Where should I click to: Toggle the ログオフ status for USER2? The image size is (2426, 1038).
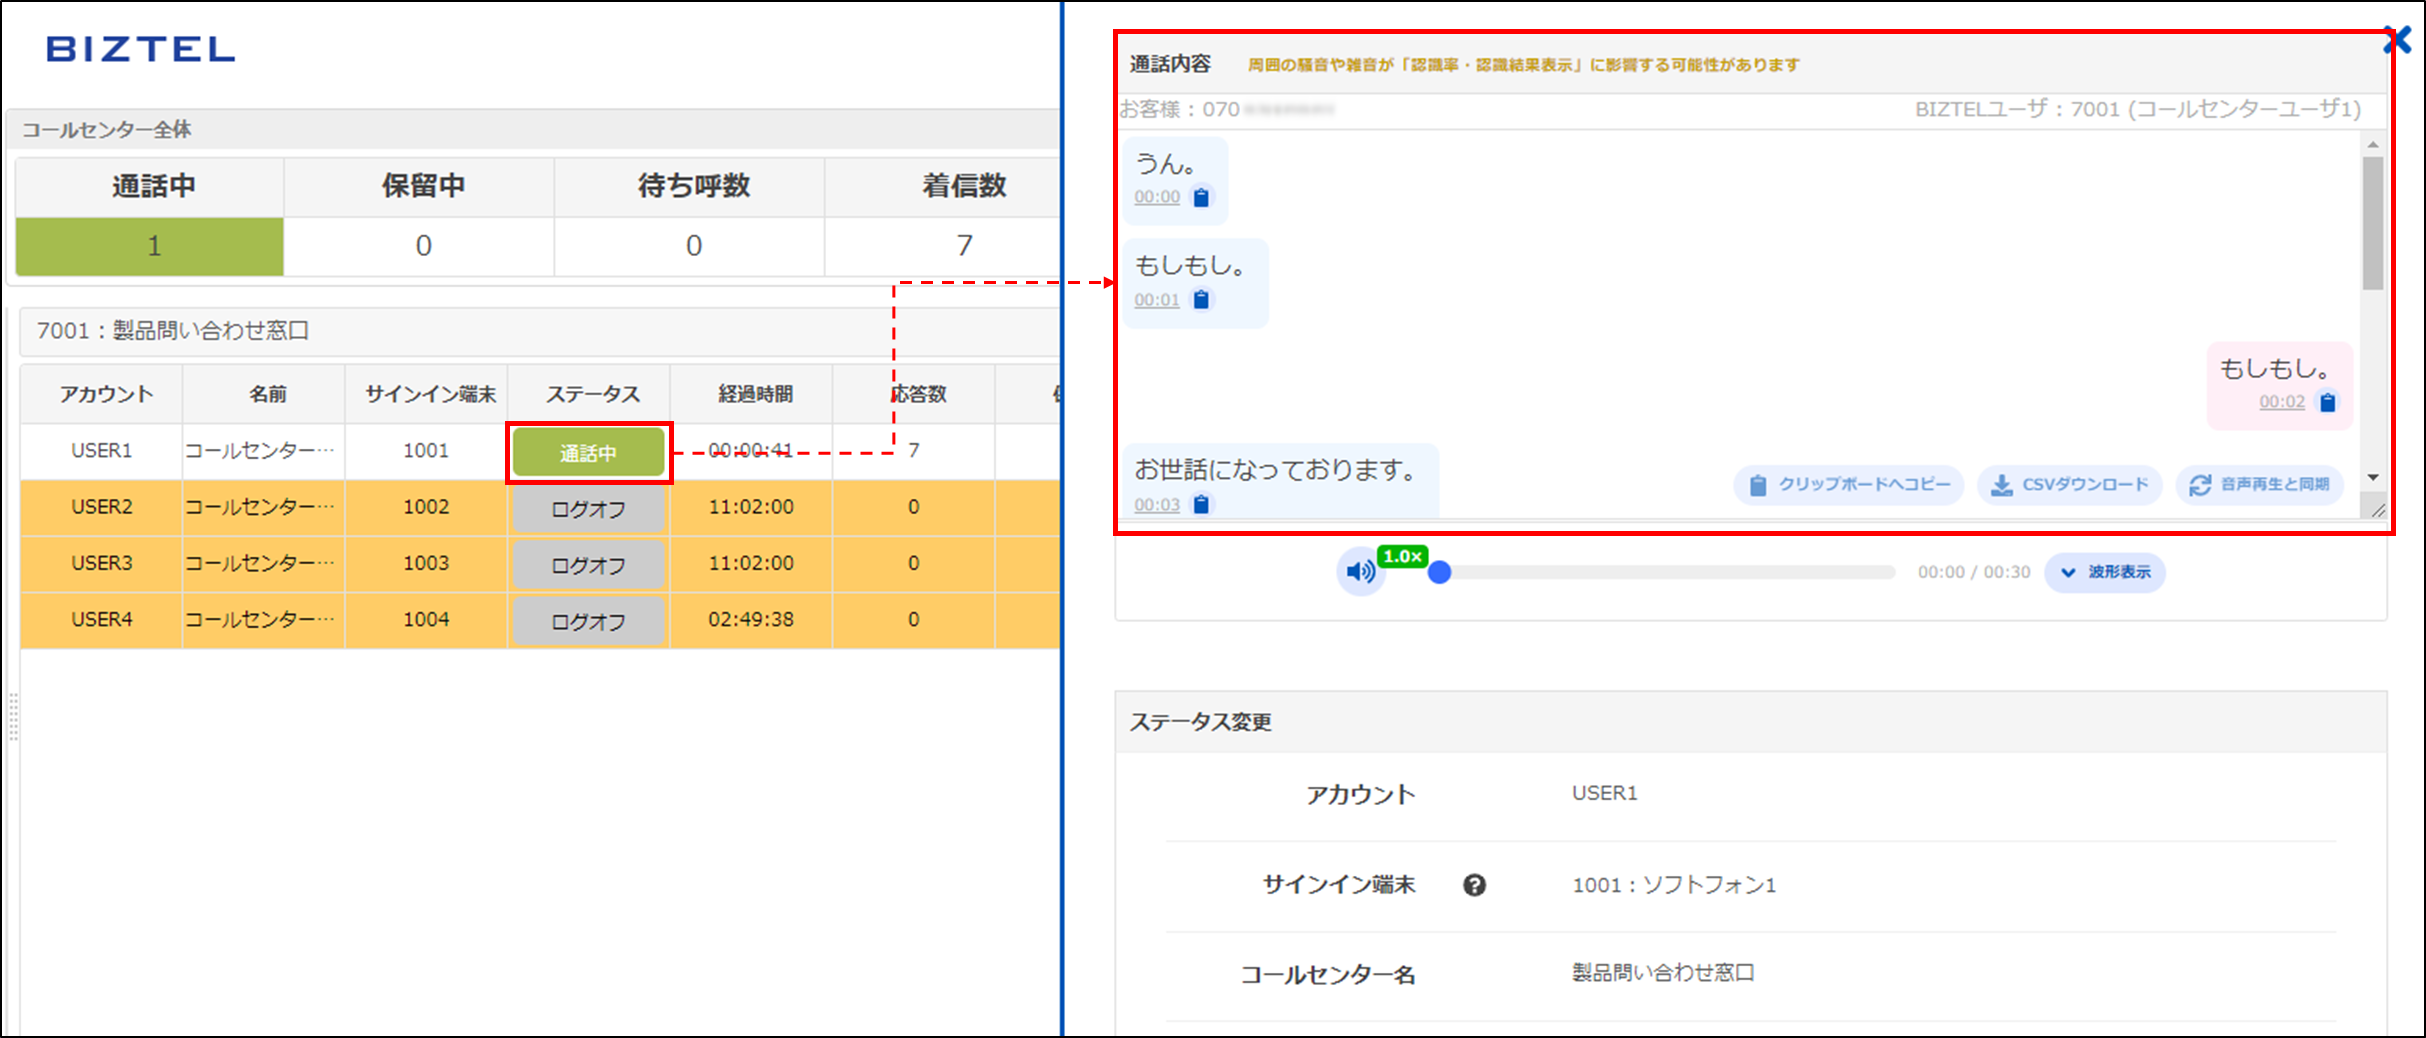589,508
